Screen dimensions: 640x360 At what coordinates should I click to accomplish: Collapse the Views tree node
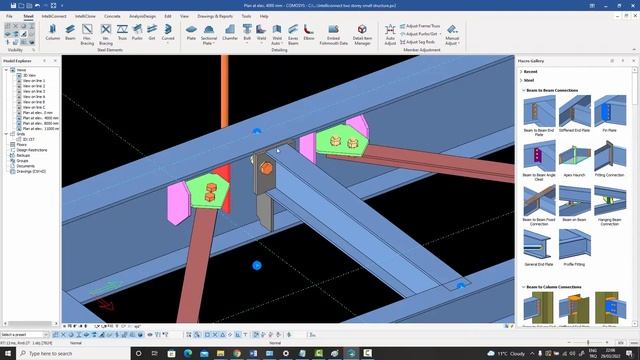(x=6, y=70)
